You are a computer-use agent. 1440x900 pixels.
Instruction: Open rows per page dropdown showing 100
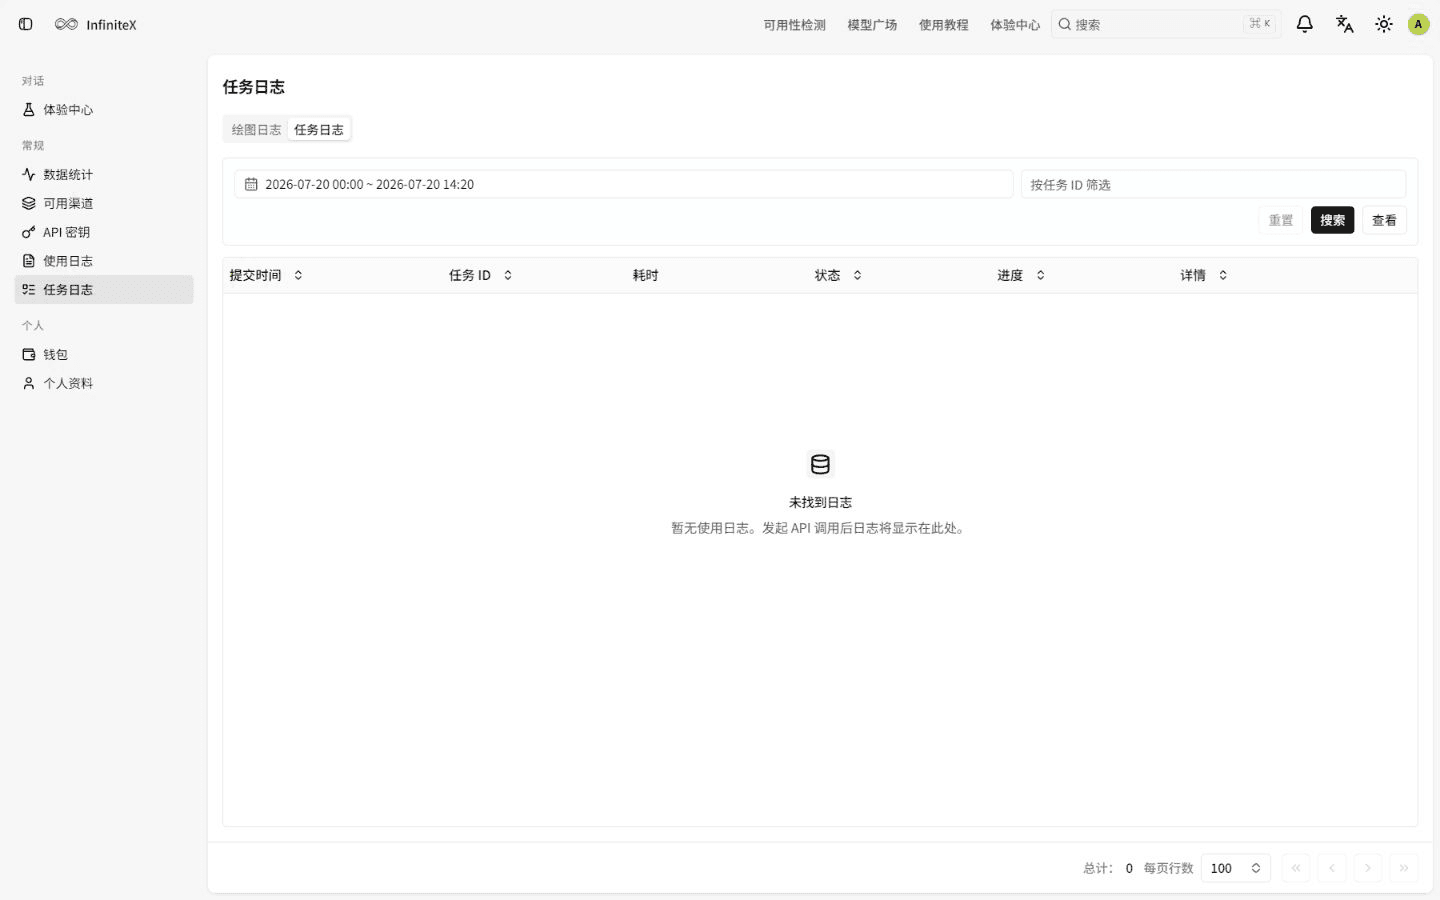click(1236, 868)
